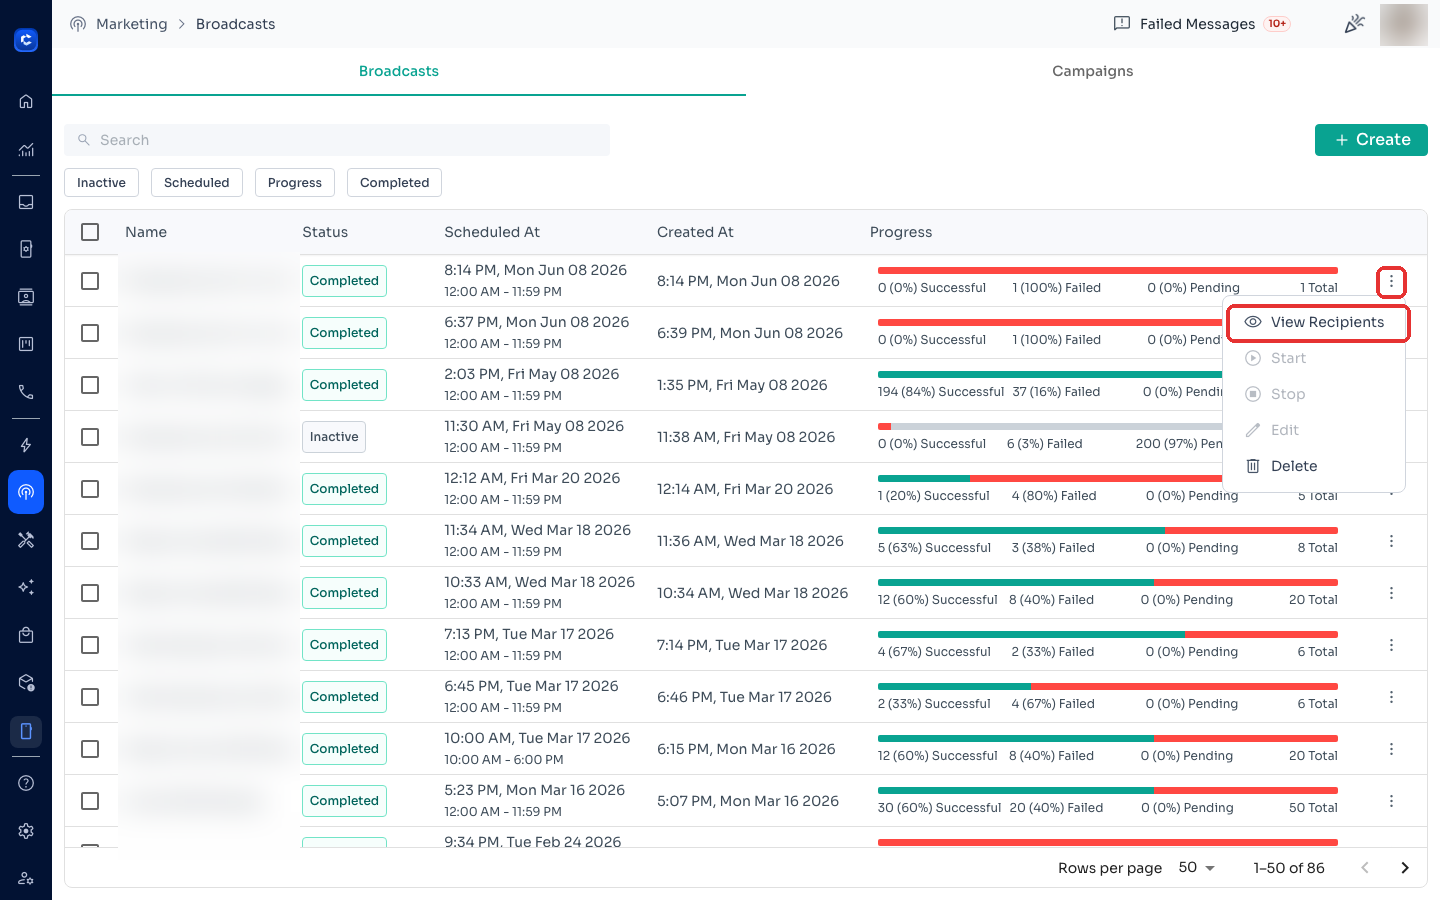The image size is (1440, 900).
Task: Open the help question mark icon
Action: pos(26,783)
